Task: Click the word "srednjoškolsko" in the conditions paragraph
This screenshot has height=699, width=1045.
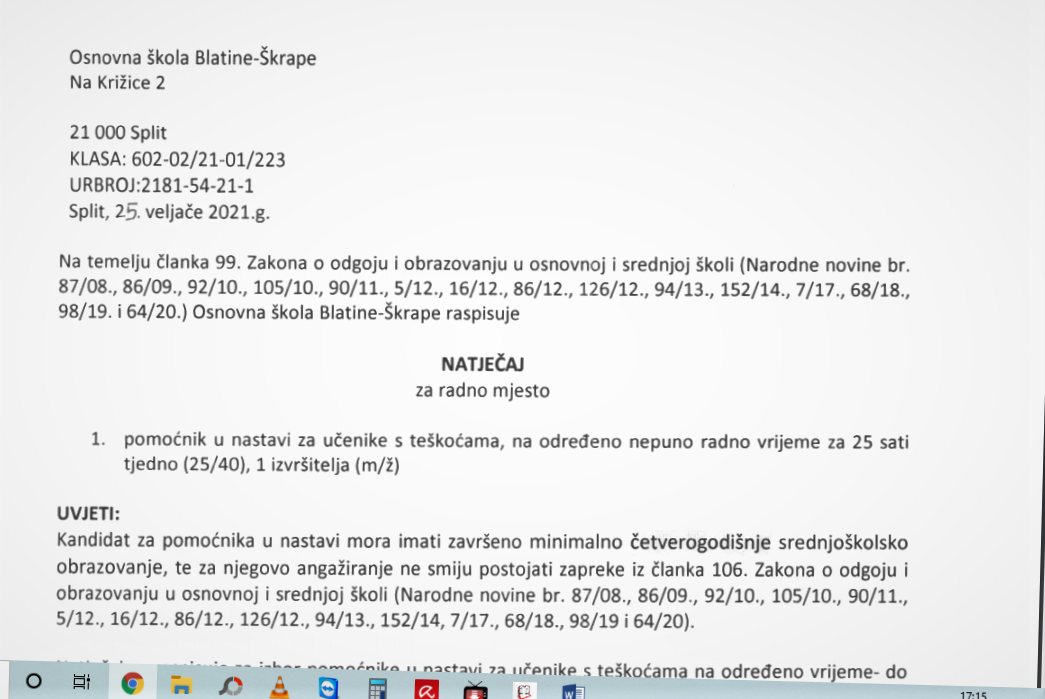Action: 843,543
